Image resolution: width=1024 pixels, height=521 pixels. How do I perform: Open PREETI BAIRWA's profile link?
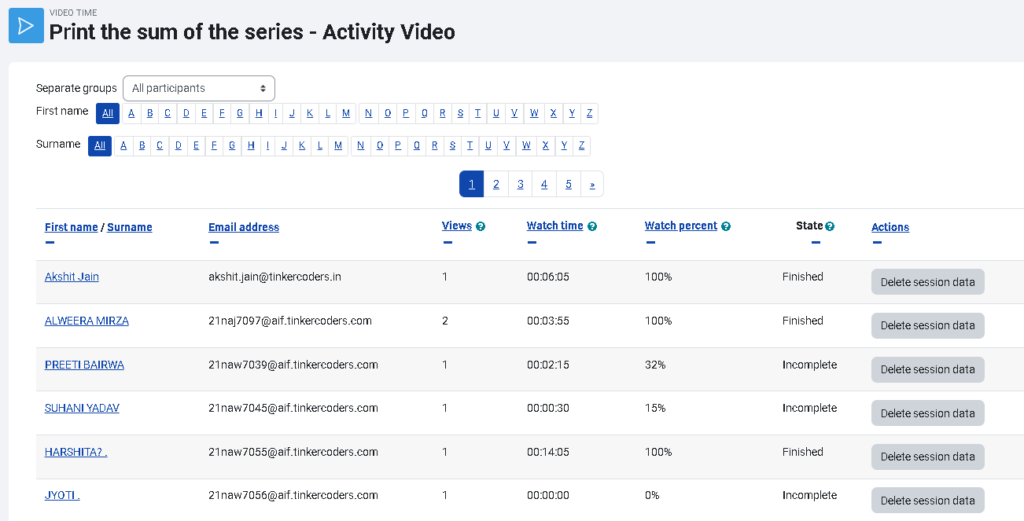tap(84, 365)
